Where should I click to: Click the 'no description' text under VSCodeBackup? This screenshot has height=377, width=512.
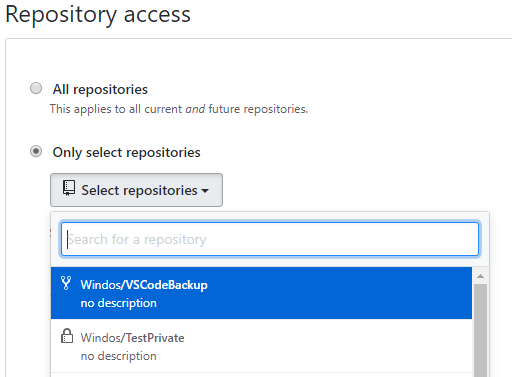[x=119, y=303]
